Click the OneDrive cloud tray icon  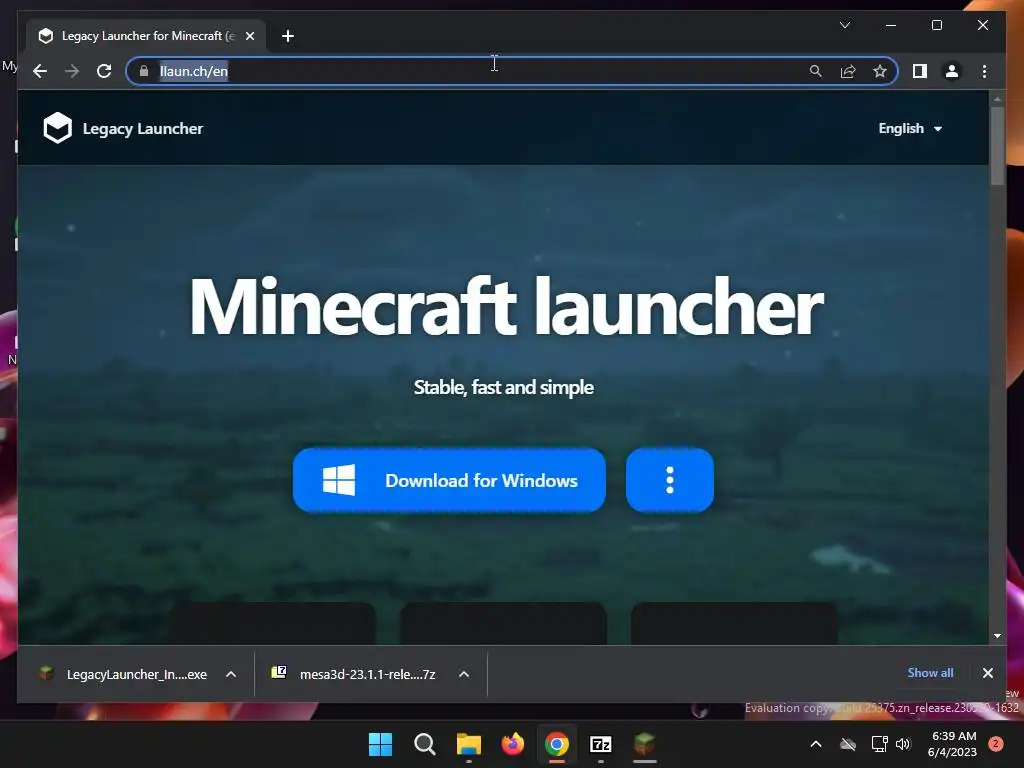848,744
